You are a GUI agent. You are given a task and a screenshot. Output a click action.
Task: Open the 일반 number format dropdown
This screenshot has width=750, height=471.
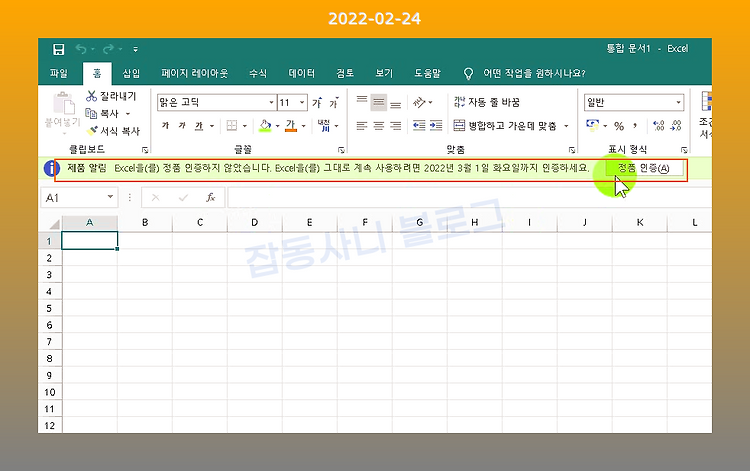click(x=678, y=102)
